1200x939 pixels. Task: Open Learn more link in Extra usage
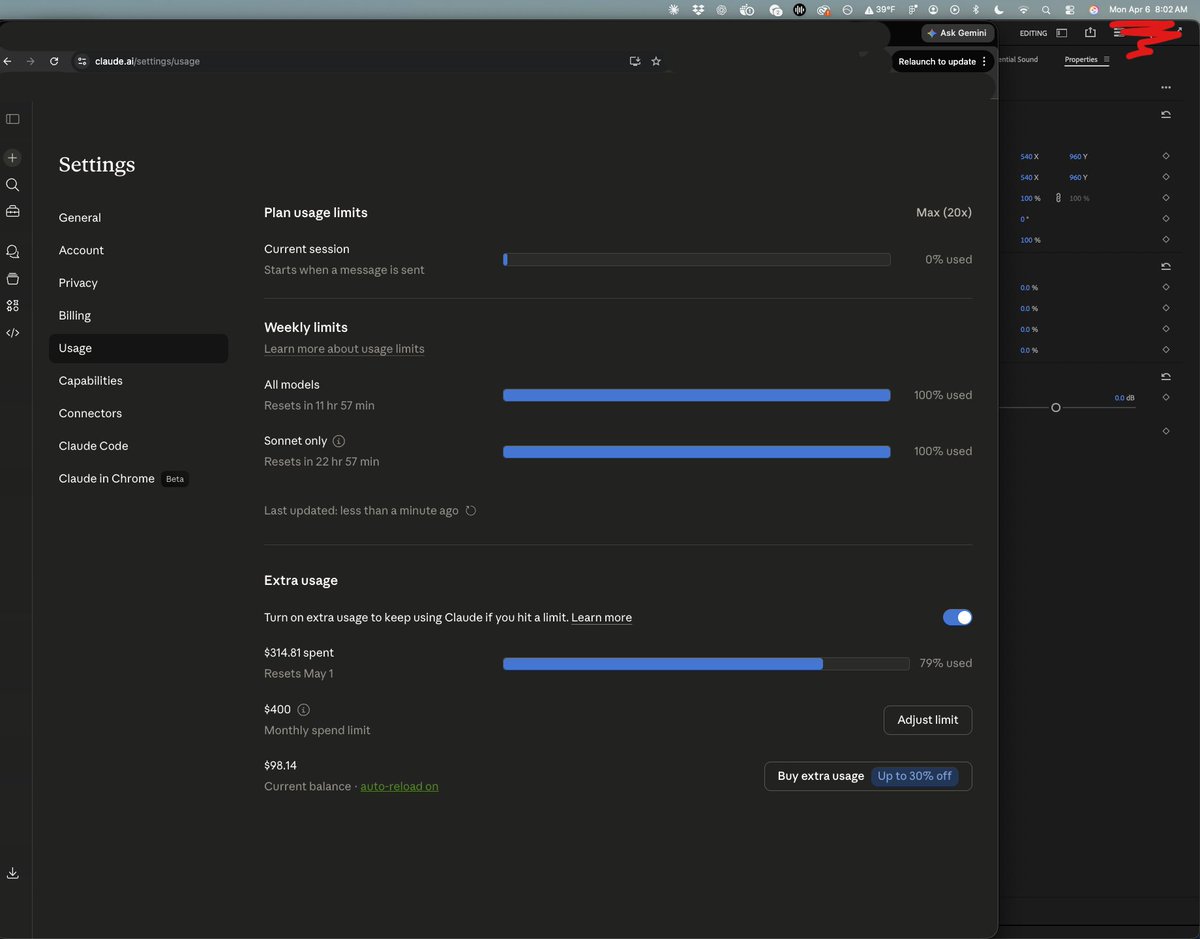(601, 618)
